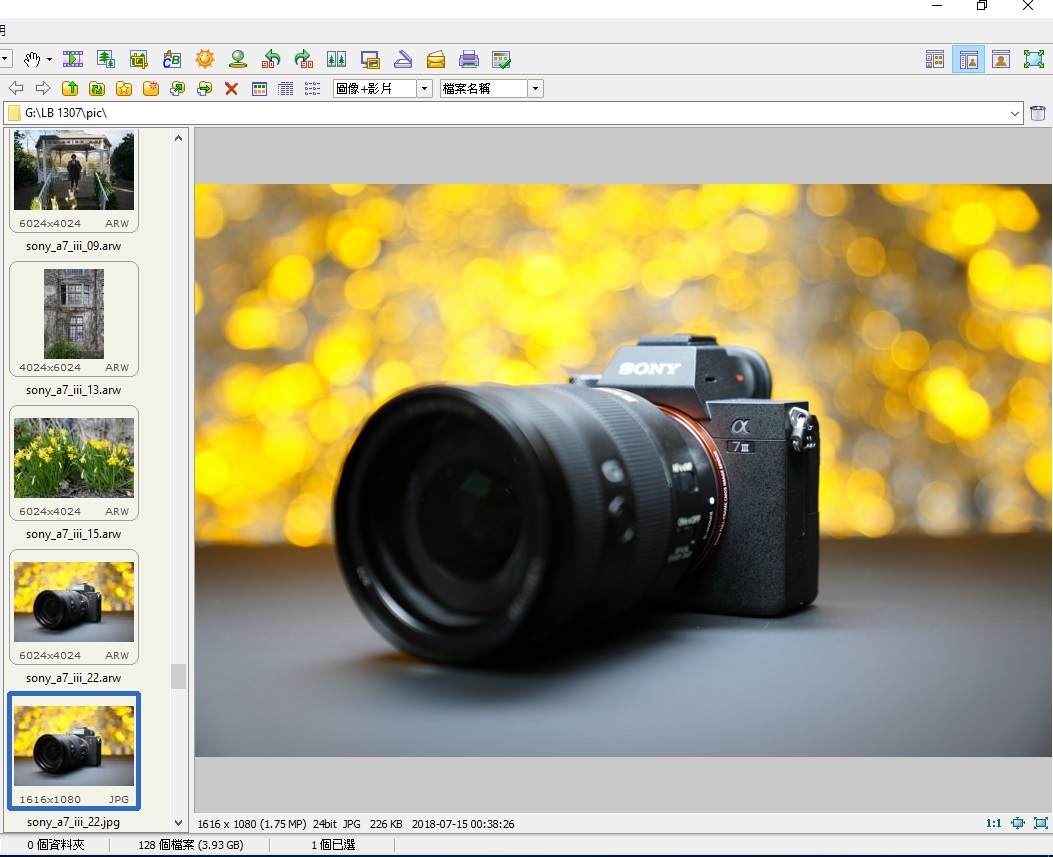Click the 1616 x 1080 (1.75 MP) status text

click(x=252, y=824)
